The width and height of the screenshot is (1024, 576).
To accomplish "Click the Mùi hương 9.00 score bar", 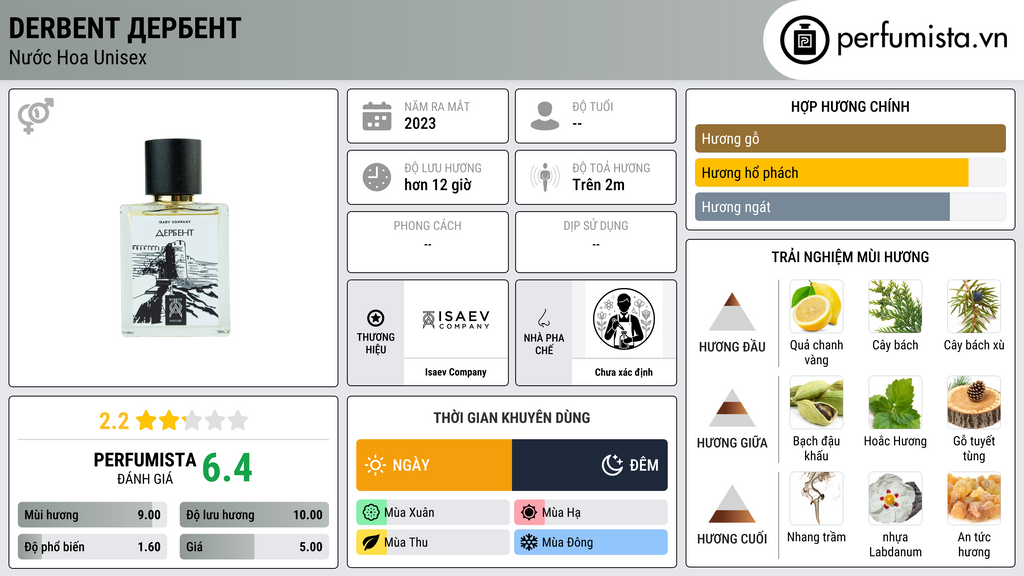I will (92, 515).
